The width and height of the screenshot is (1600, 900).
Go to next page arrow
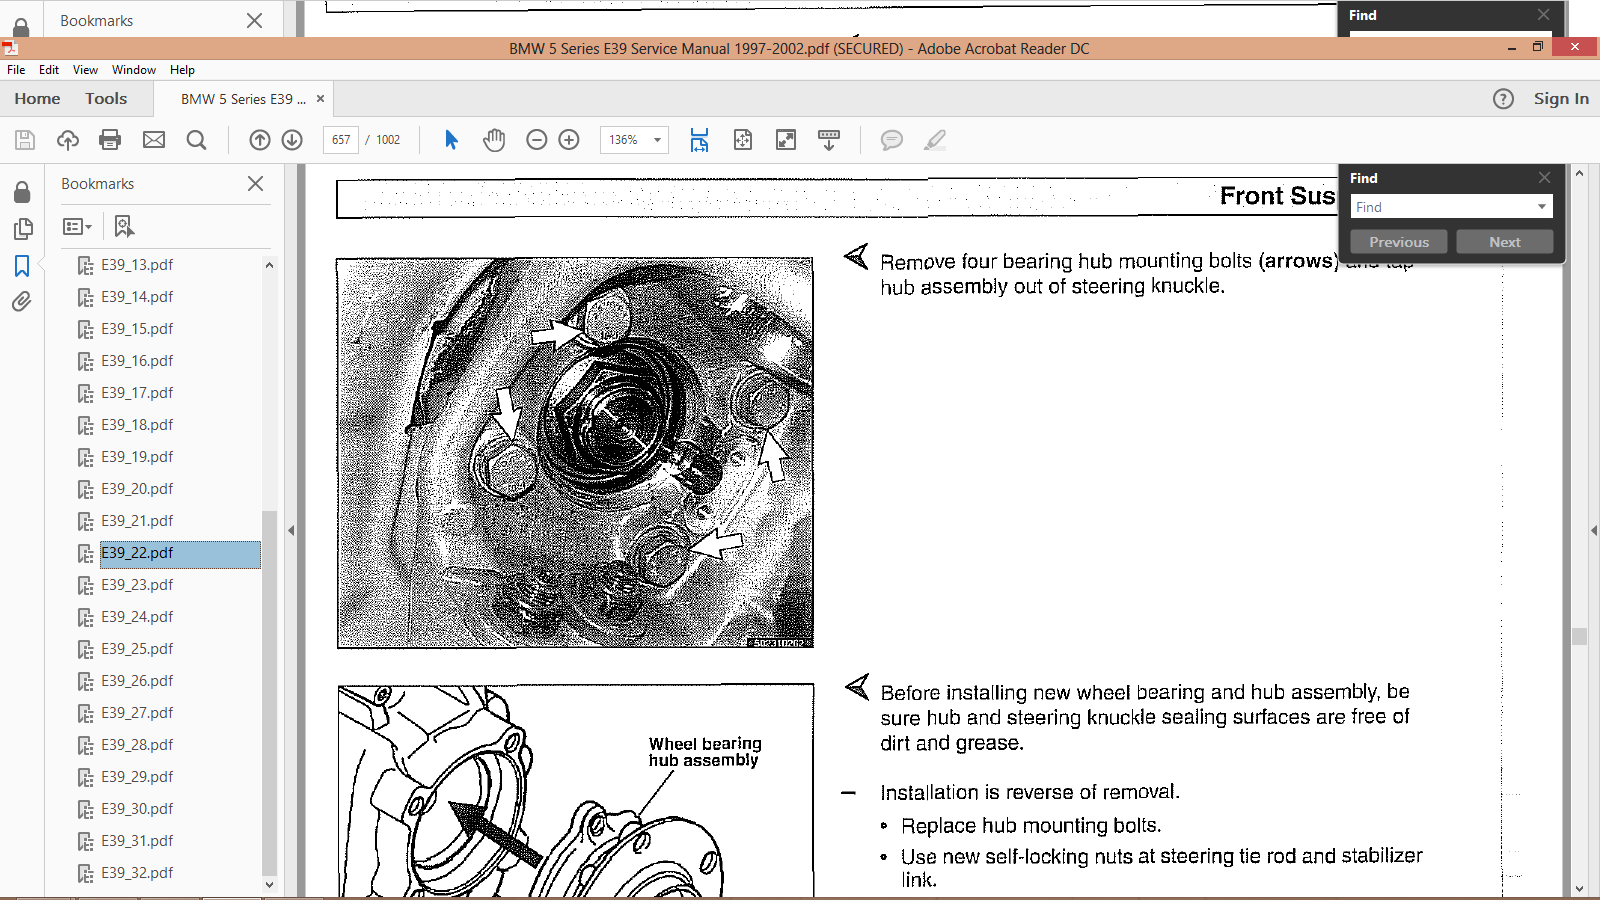[292, 140]
